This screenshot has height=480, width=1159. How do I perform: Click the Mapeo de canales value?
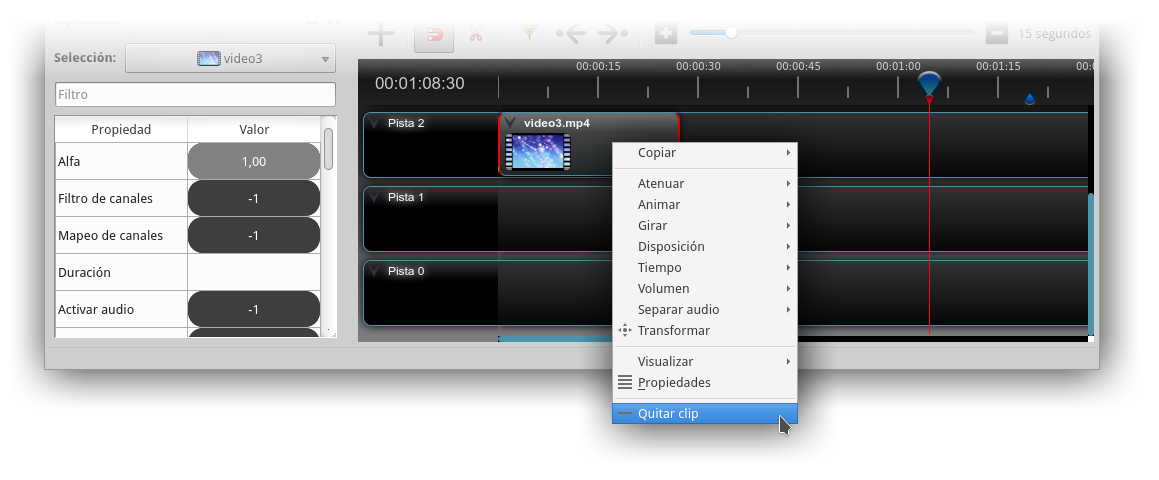click(254, 235)
